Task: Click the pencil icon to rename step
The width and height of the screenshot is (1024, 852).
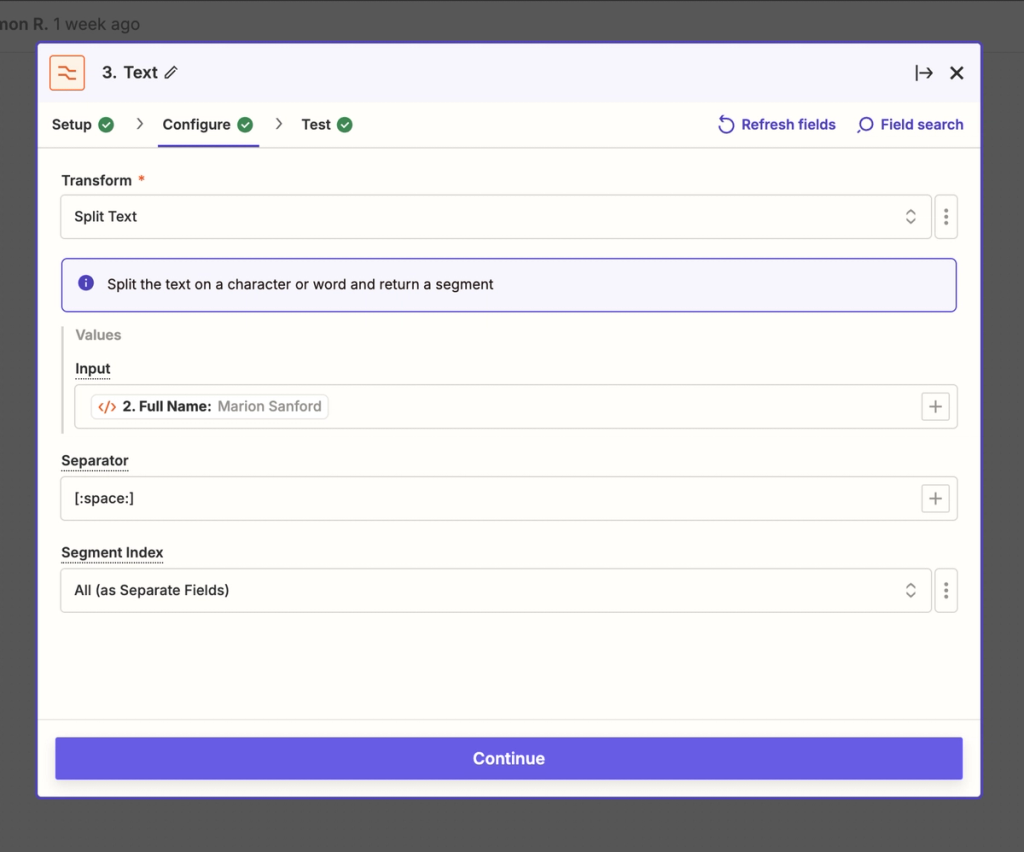Action: pos(171,72)
